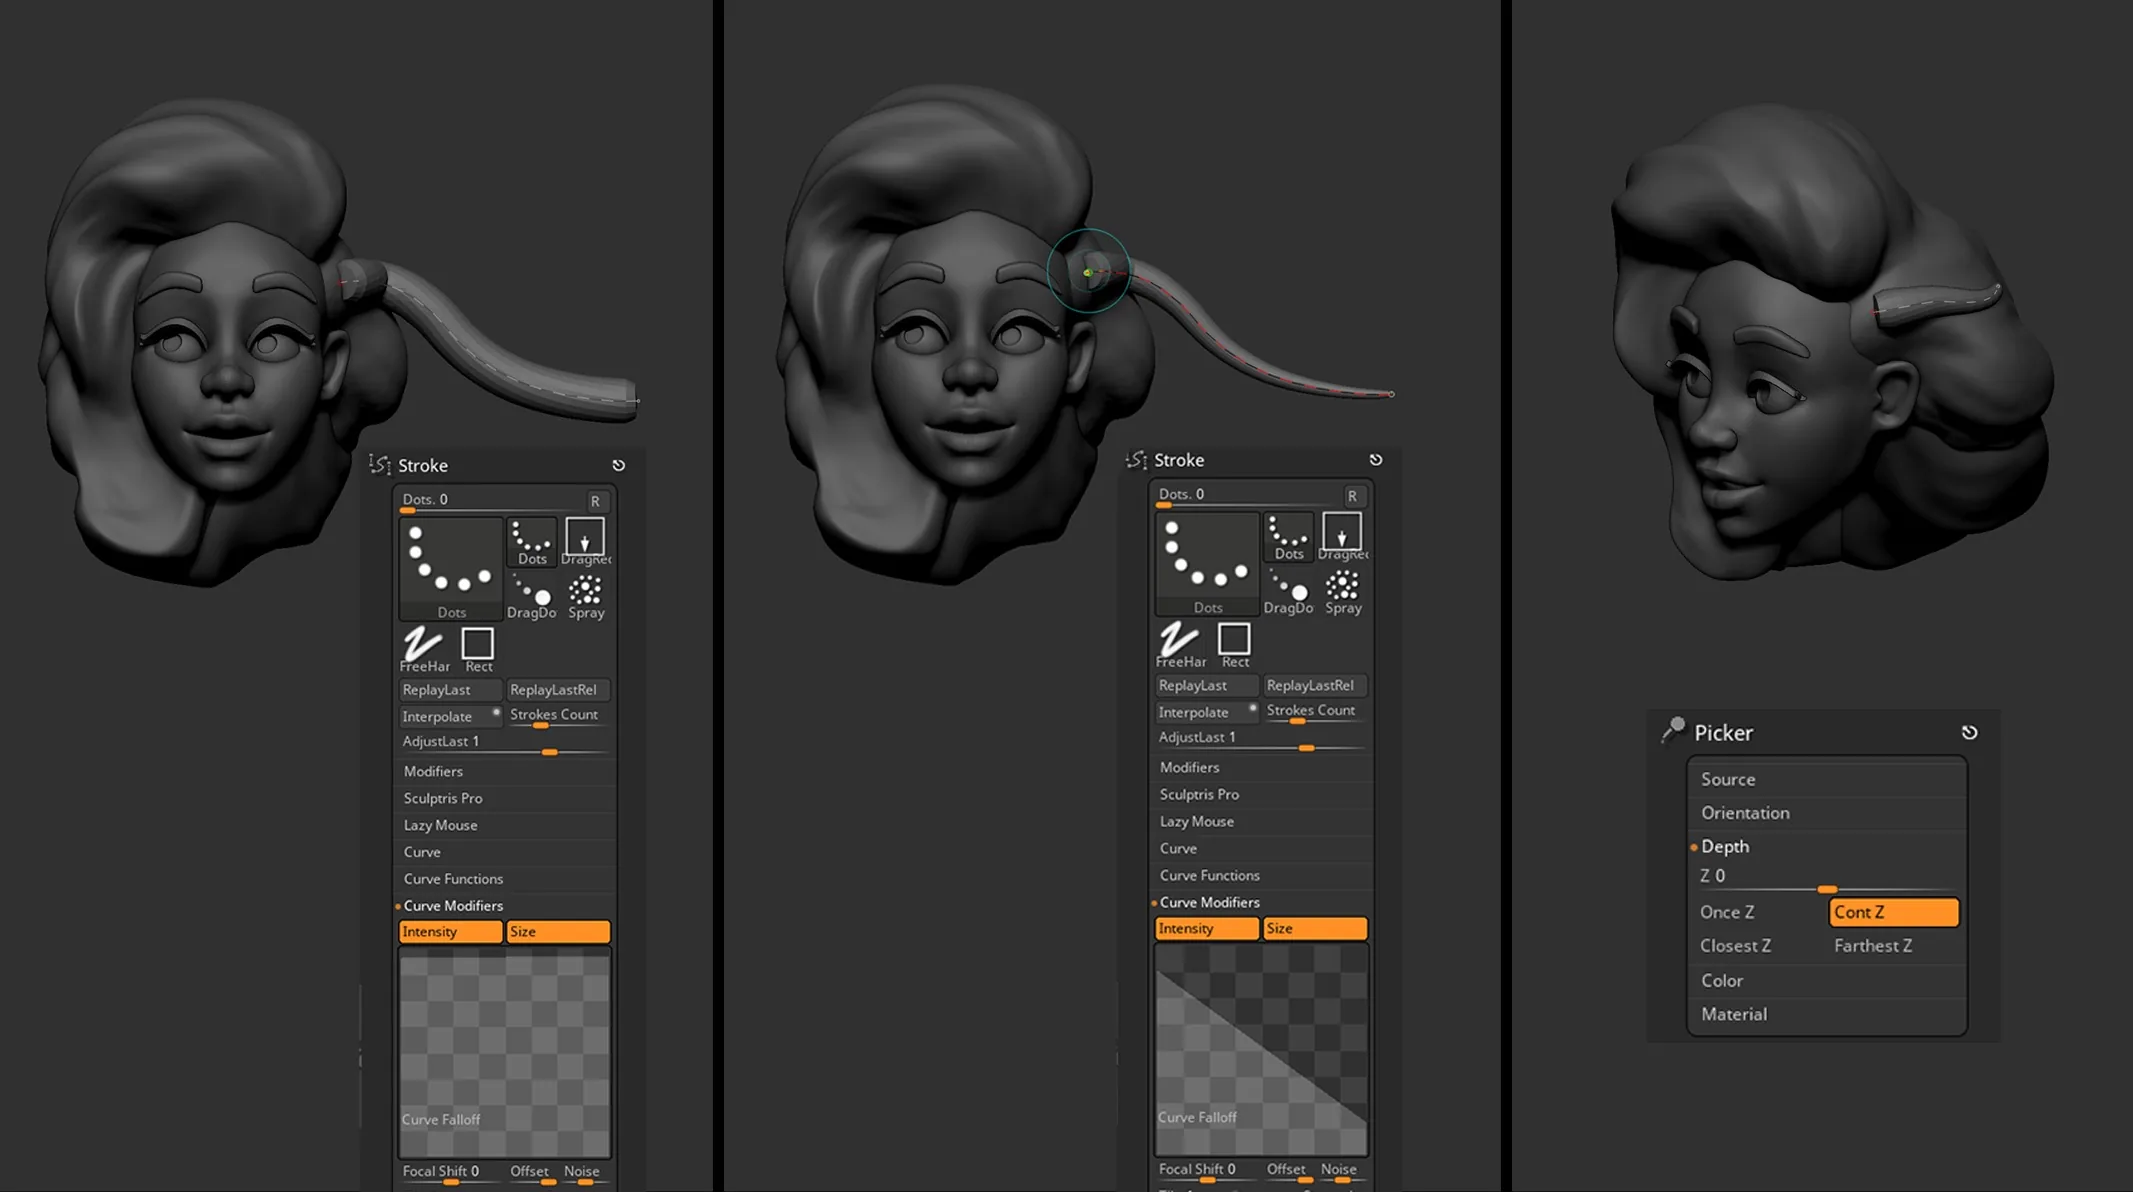Select Spray stroke in middle Stroke panel
Image resolution: width=2133 pixels, height=1192 pixels.
[x=1343, y=591]
